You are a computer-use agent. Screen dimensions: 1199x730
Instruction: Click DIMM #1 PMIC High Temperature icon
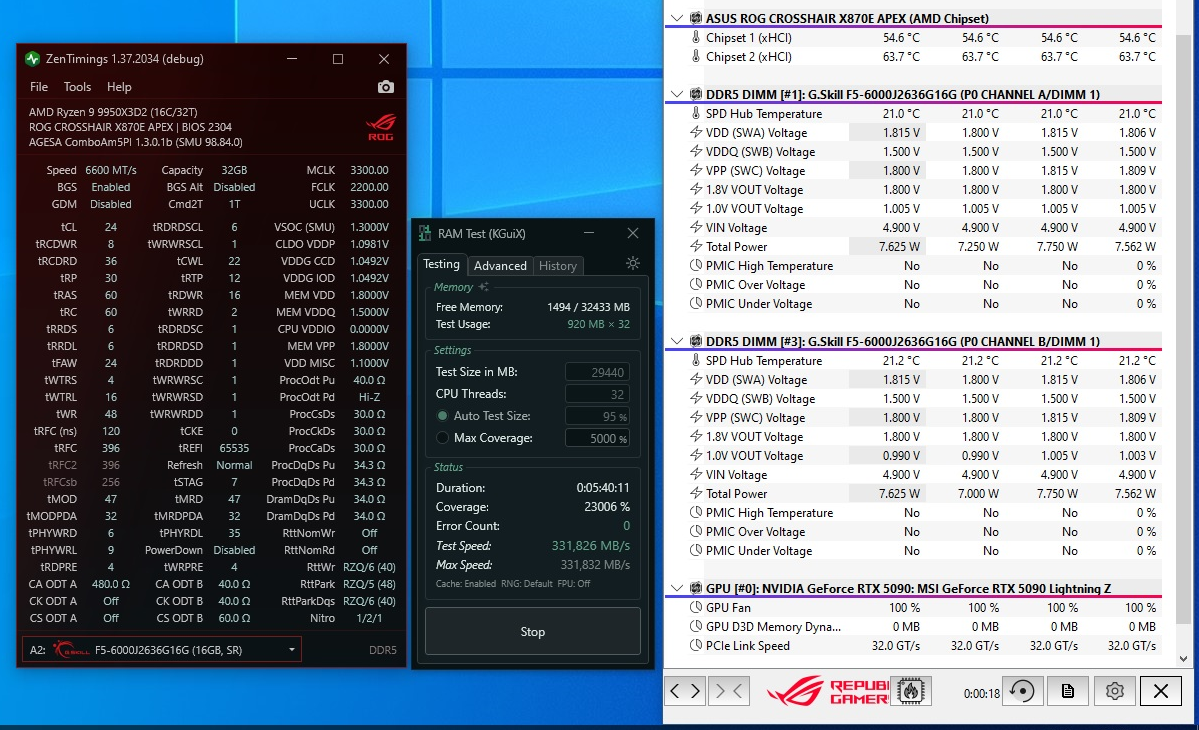pyautogui.click(x=696, y=265)
